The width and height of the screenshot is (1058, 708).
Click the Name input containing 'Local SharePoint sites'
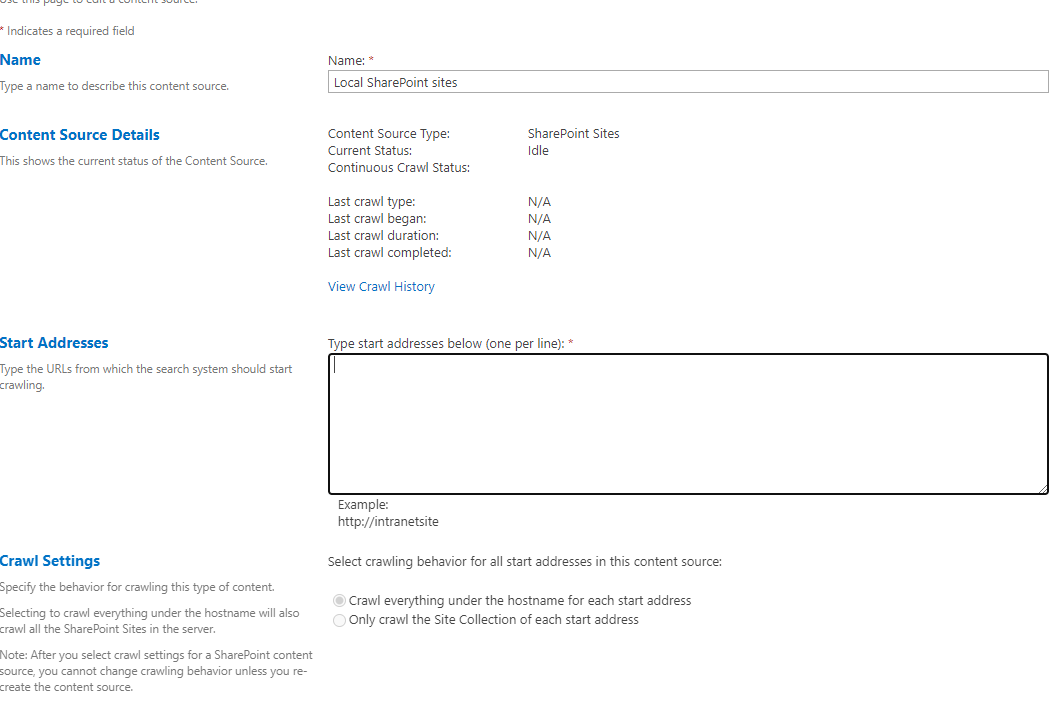point(688,81)
